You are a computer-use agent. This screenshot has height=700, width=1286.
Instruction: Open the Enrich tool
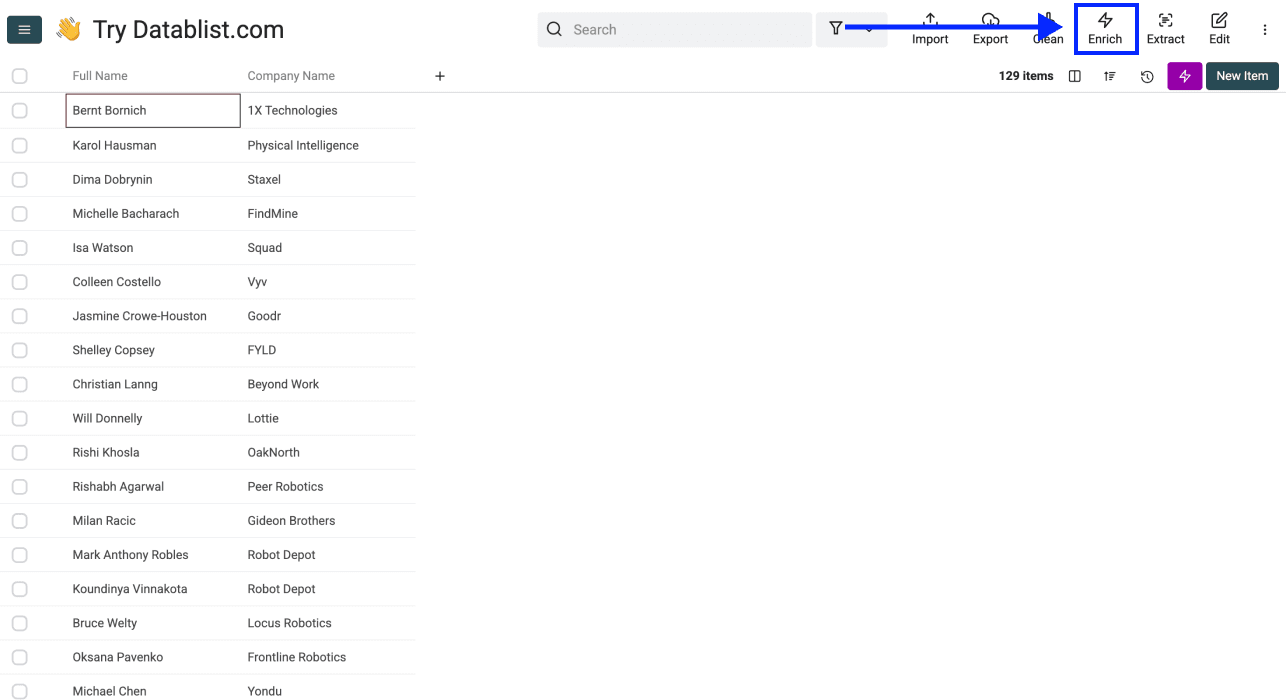click(x=1105, y=29)
